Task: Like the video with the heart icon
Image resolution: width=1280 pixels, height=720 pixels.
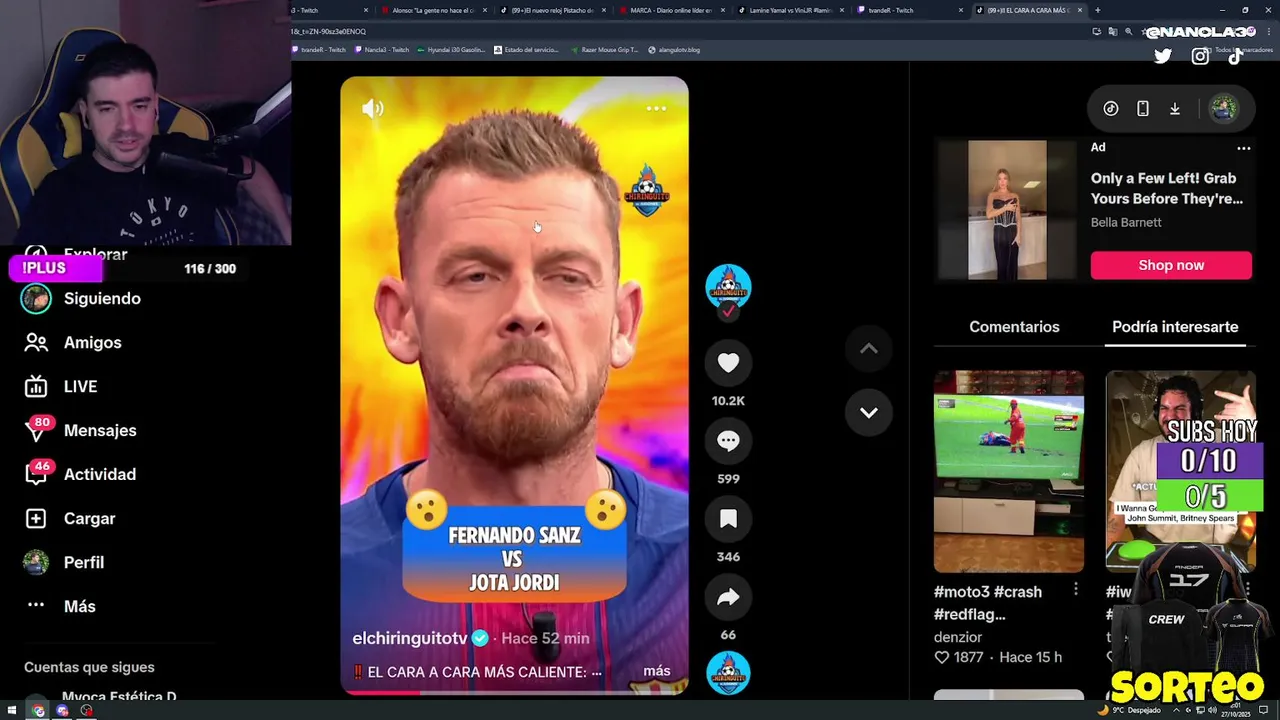Action: pos(728,363)
